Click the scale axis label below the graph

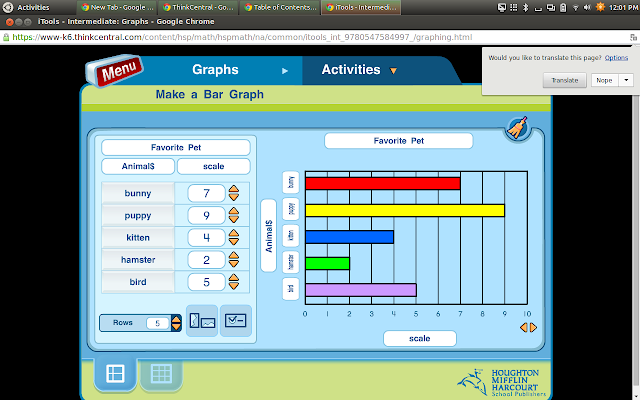click(x=420, y=338)
